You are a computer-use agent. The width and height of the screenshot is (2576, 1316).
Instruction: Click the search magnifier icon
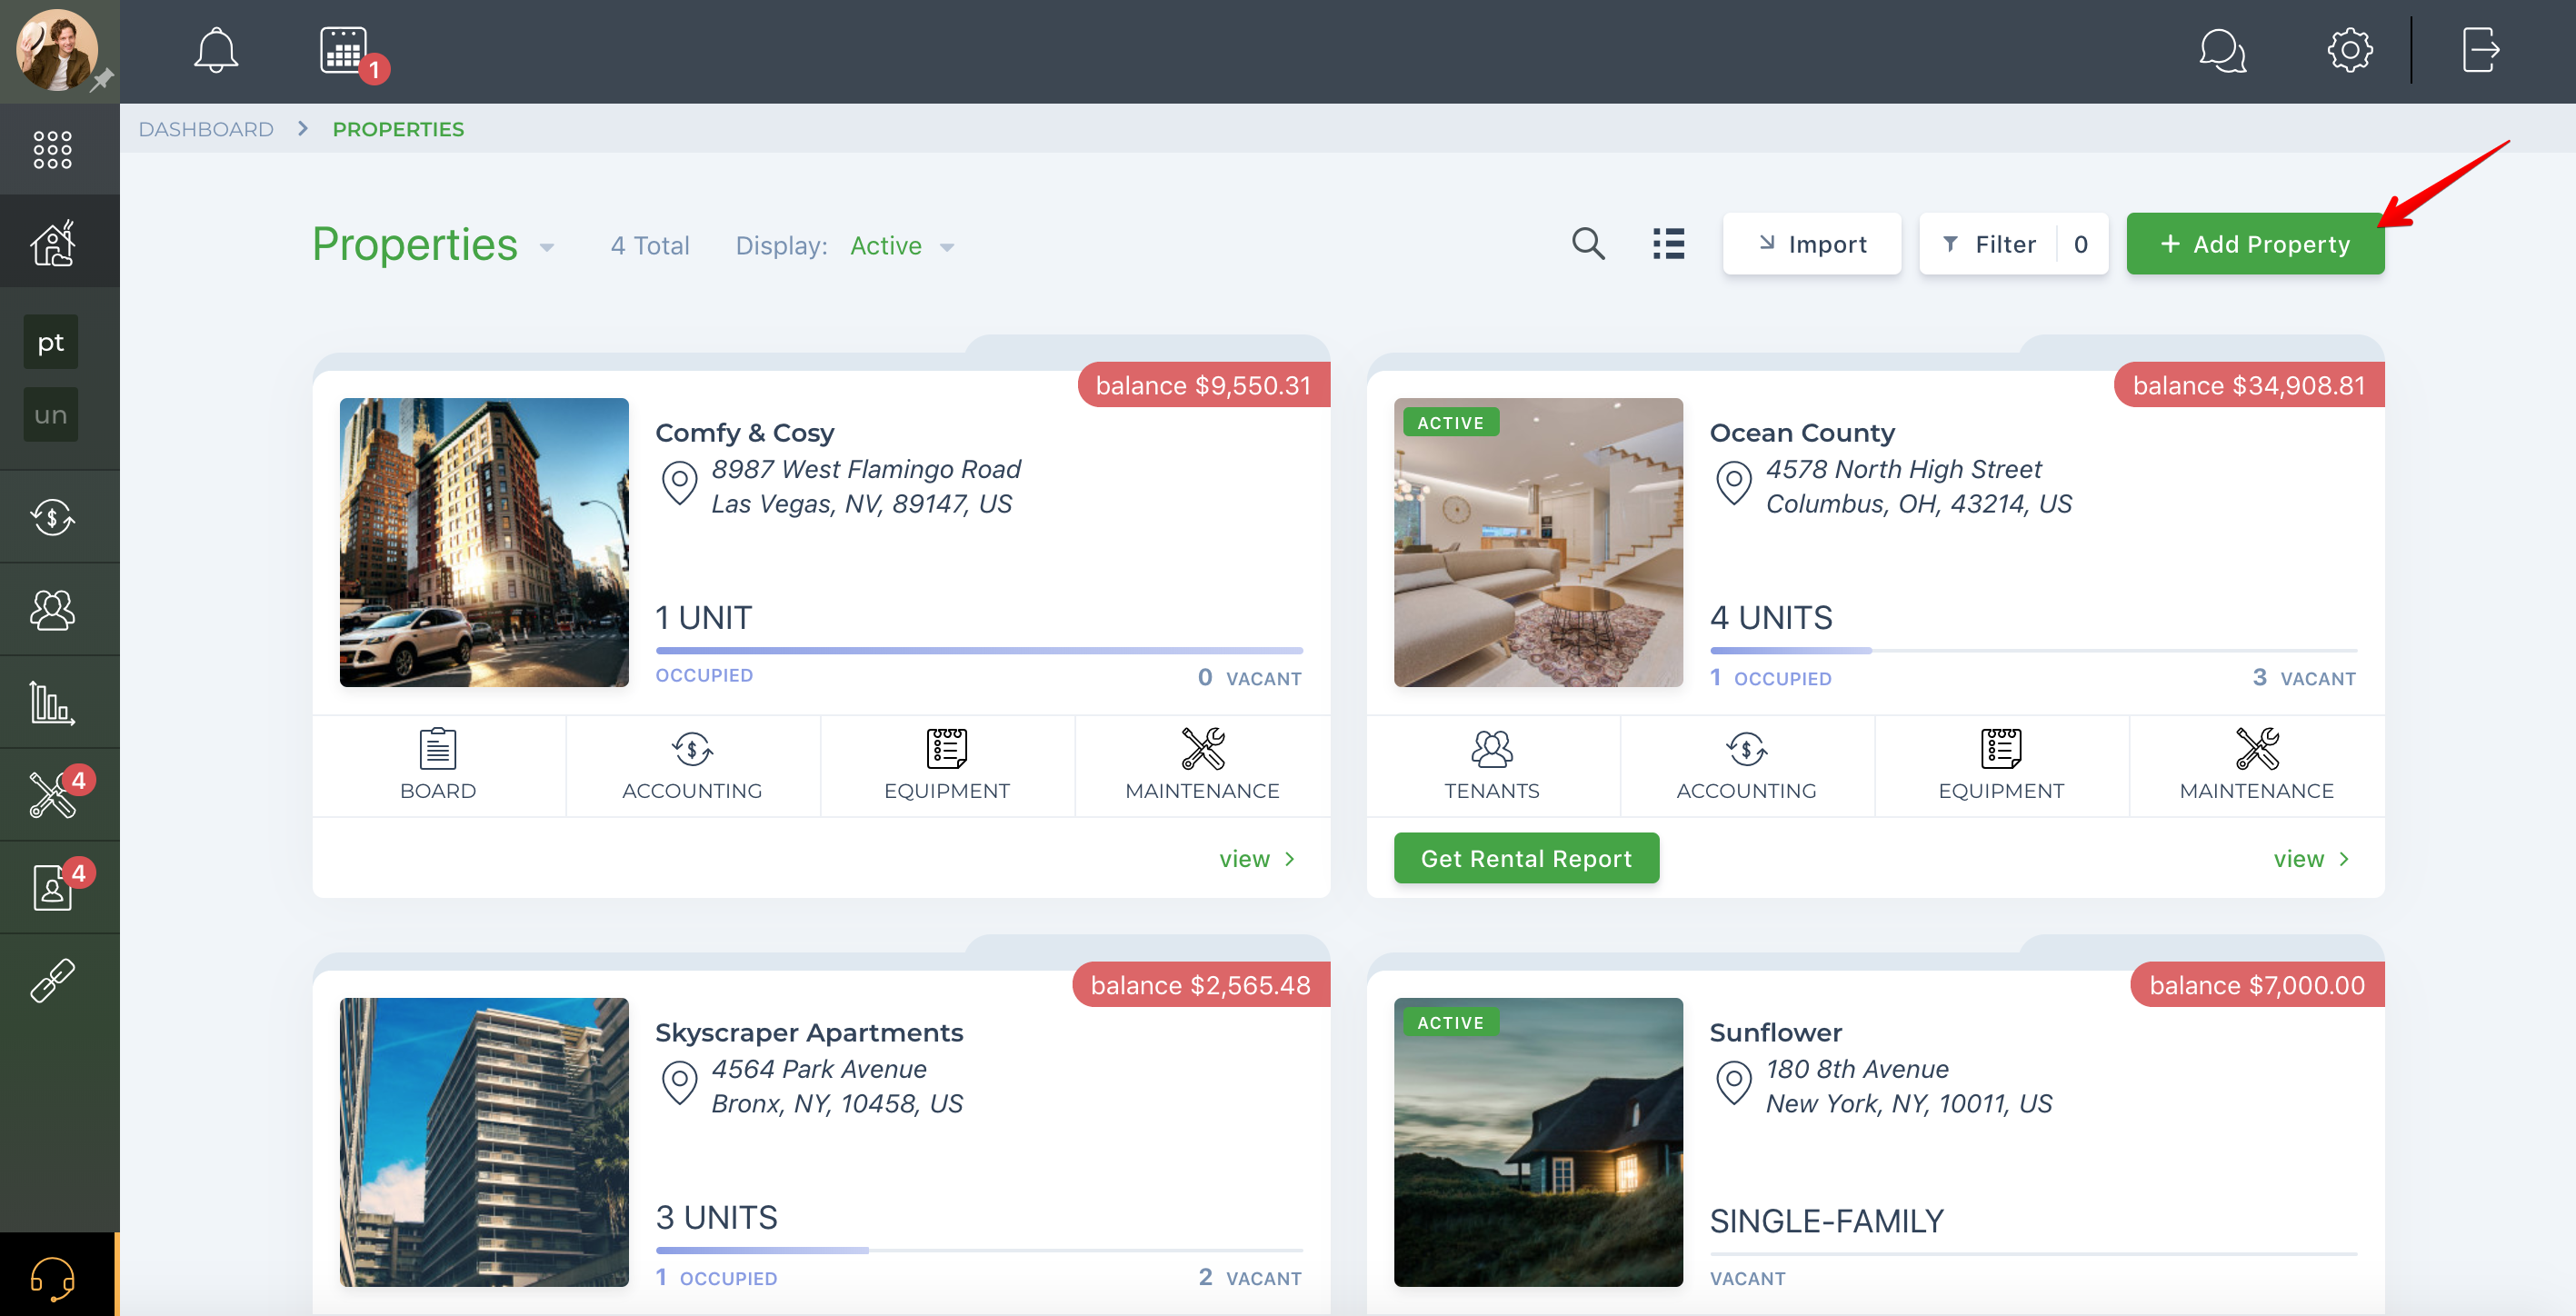click(x=1588, y=244)
